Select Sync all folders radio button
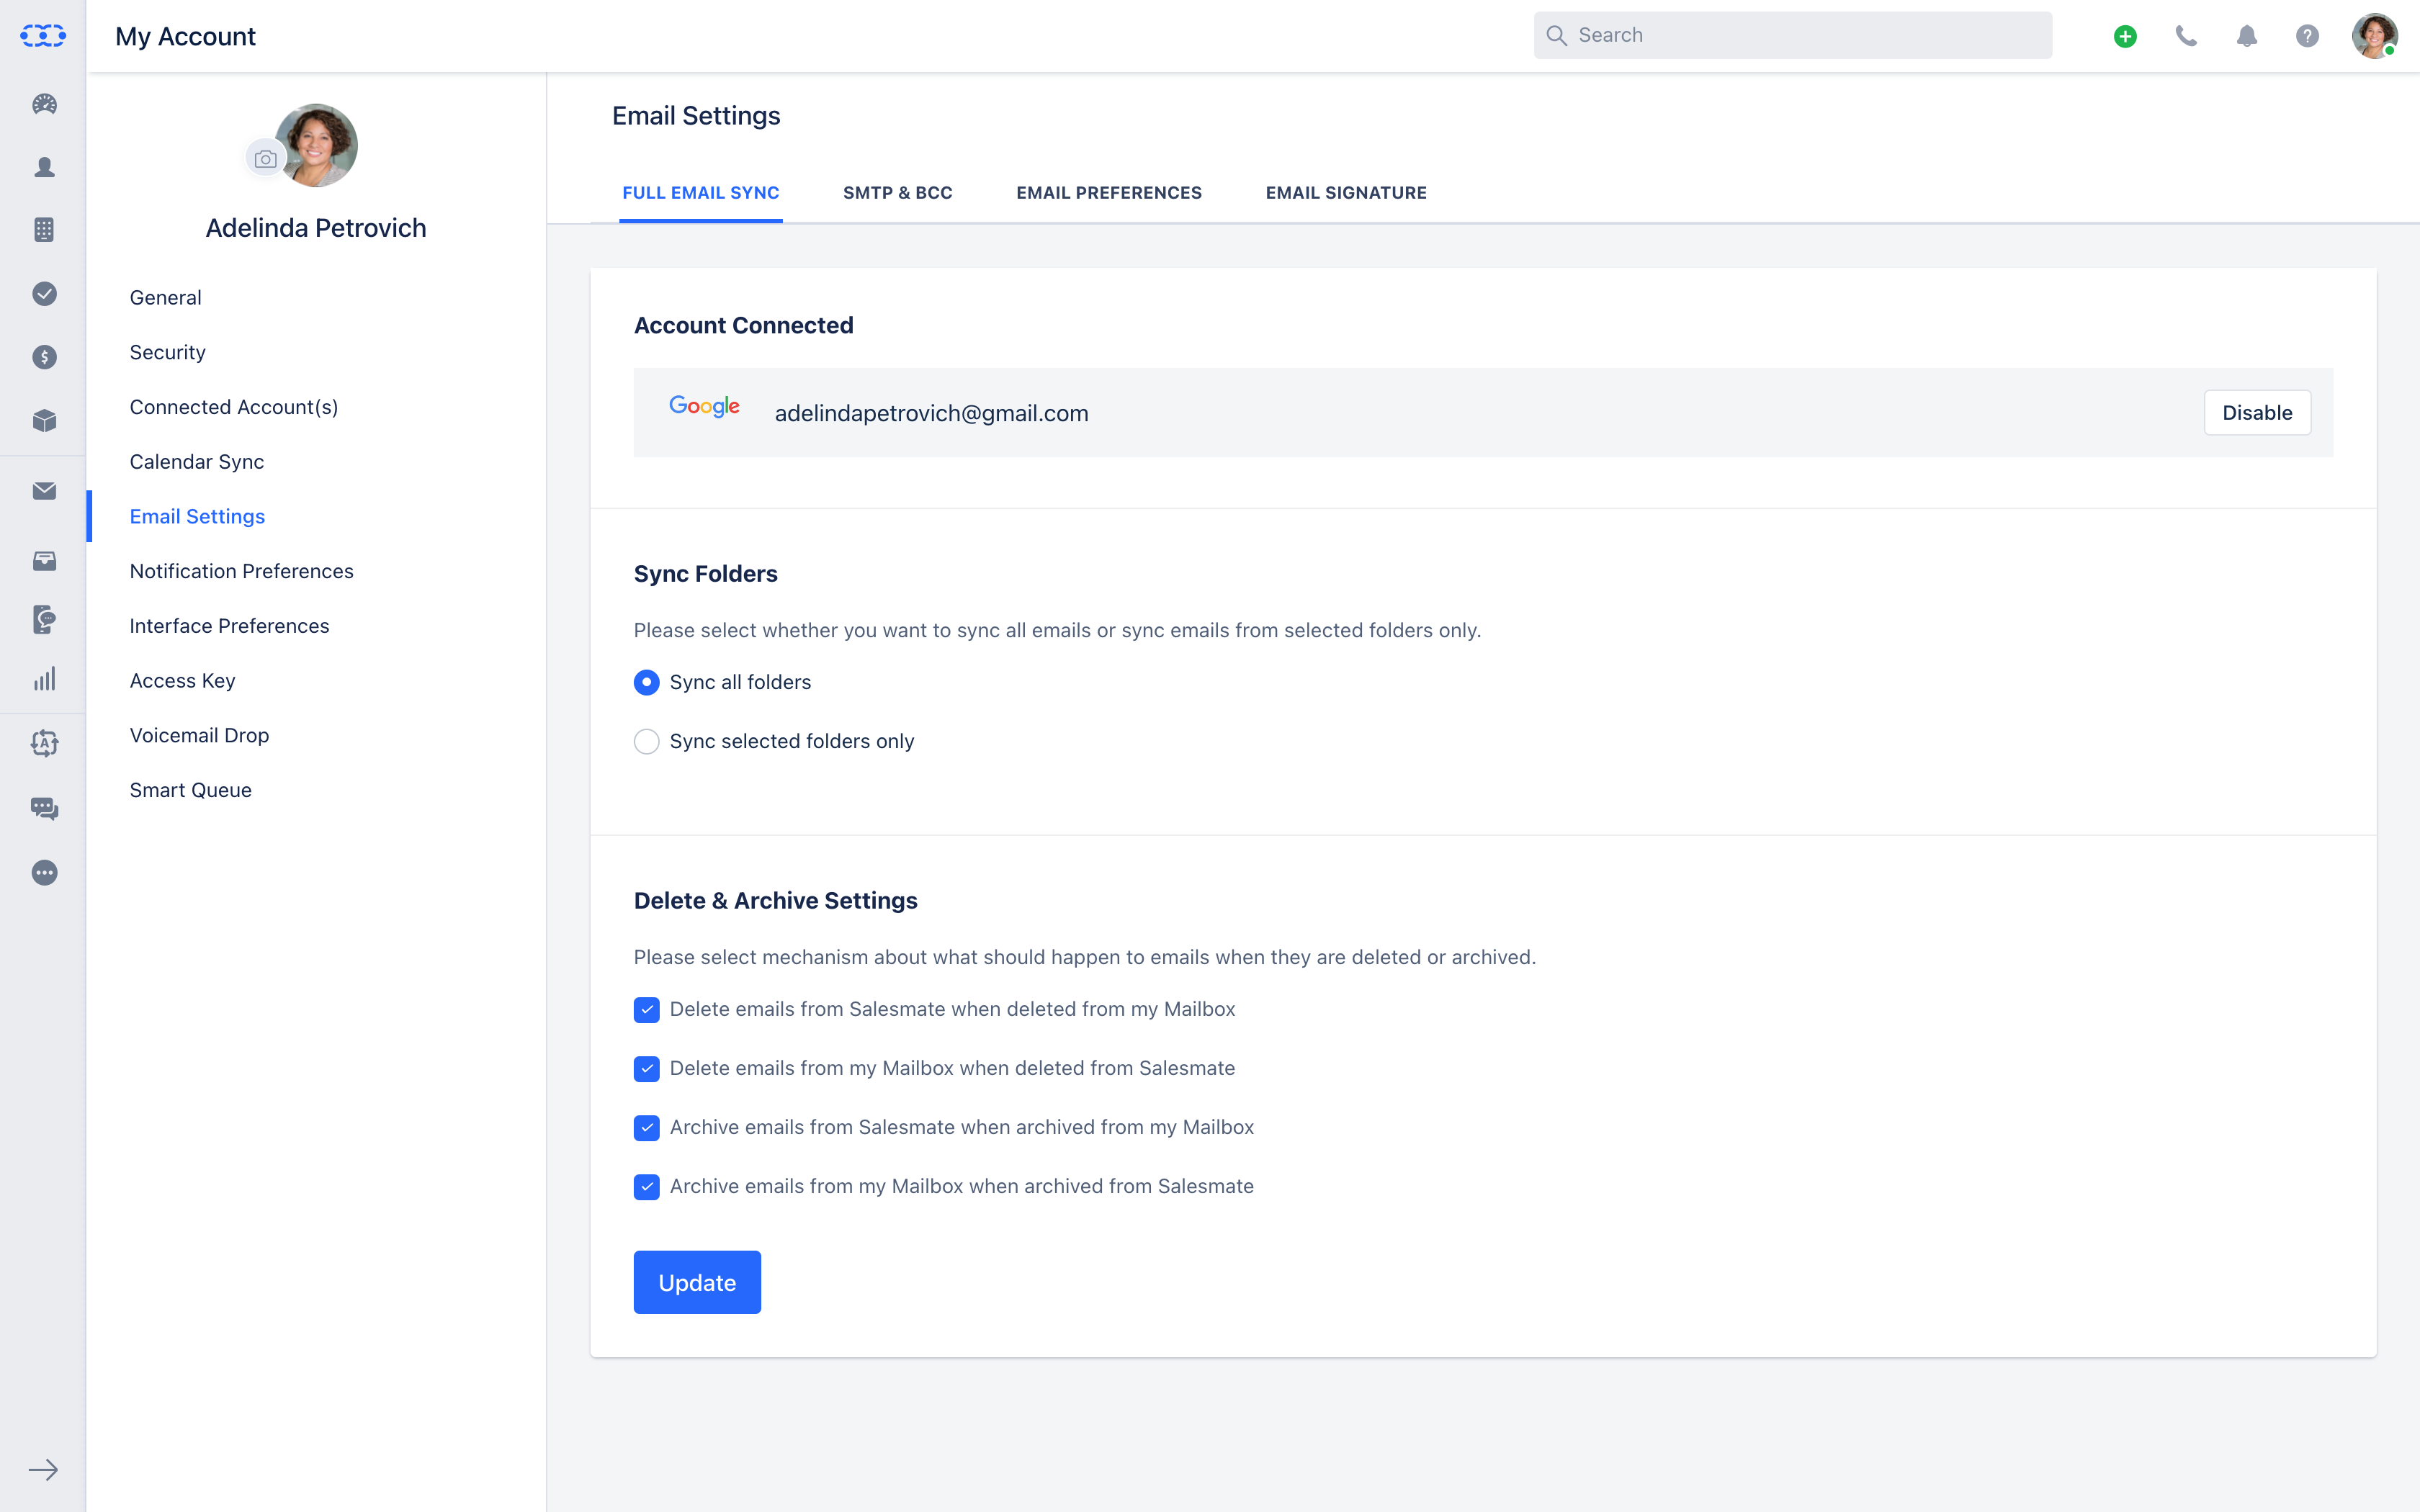This screenshot has height=1512, width=2420. click(x=647, y=682)
